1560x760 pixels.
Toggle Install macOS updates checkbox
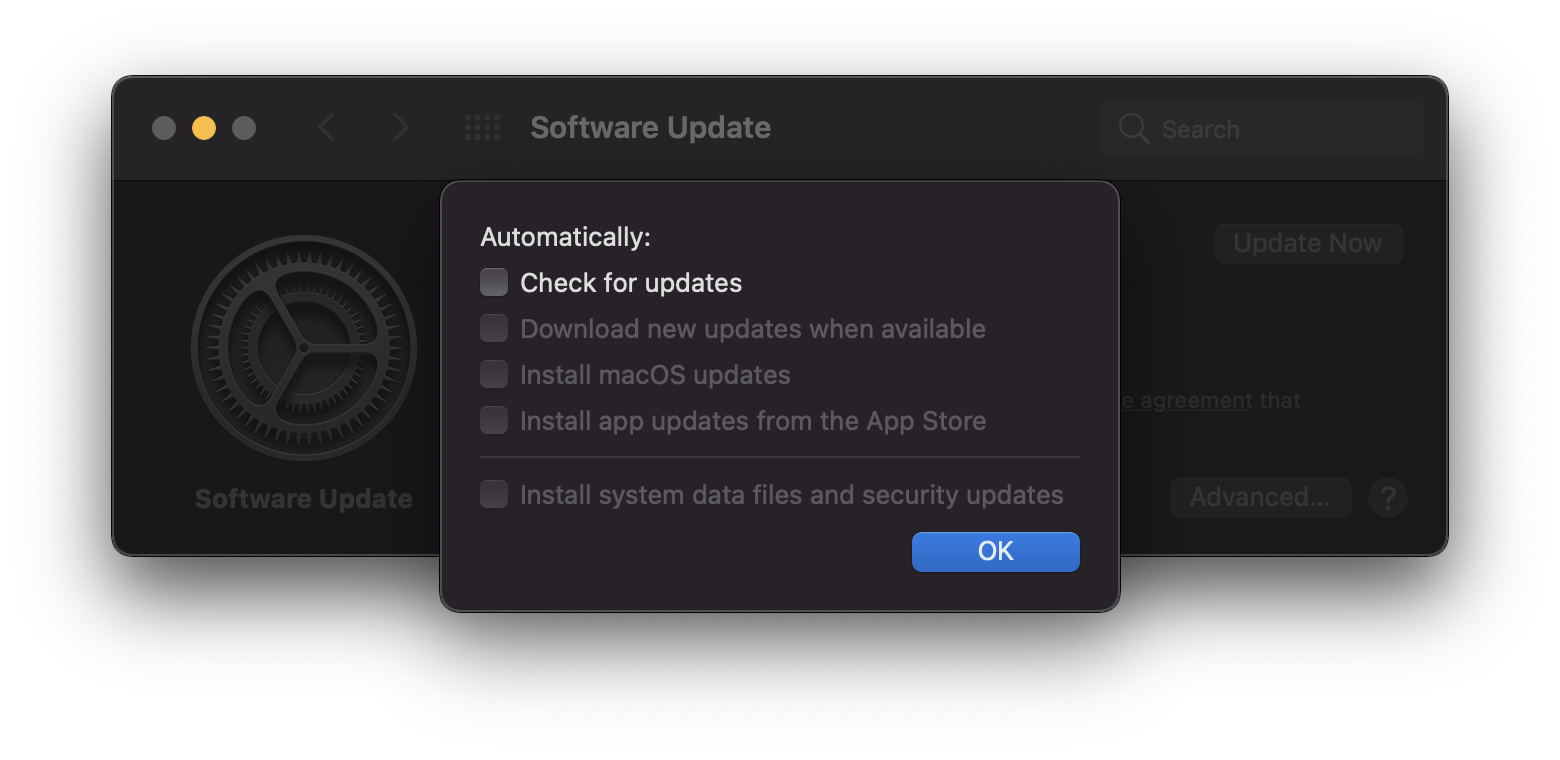[494, 375]
